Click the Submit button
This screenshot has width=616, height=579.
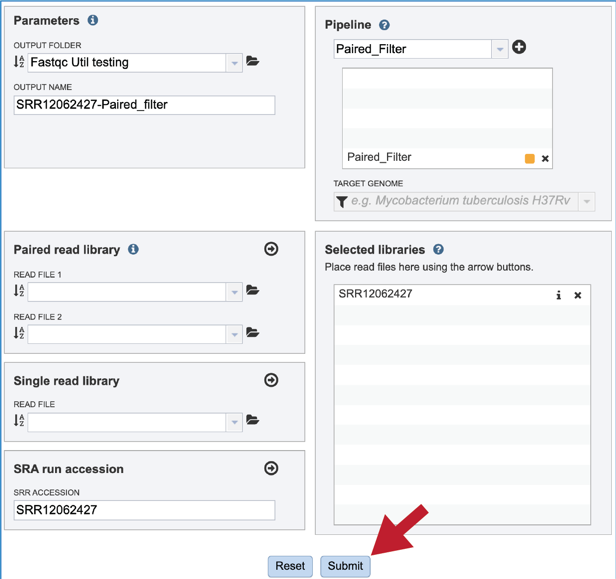[345, 566]
